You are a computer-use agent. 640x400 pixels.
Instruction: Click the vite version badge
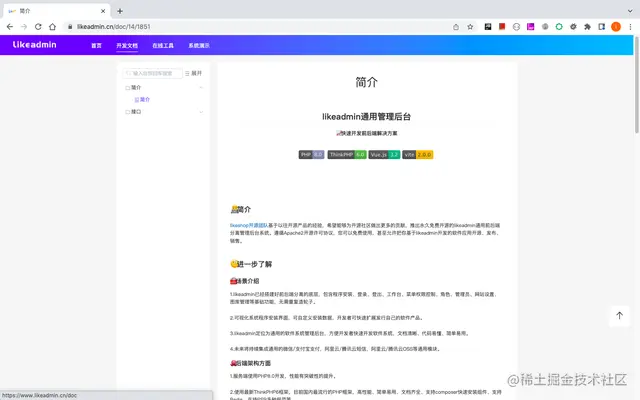tap(418, 154)
